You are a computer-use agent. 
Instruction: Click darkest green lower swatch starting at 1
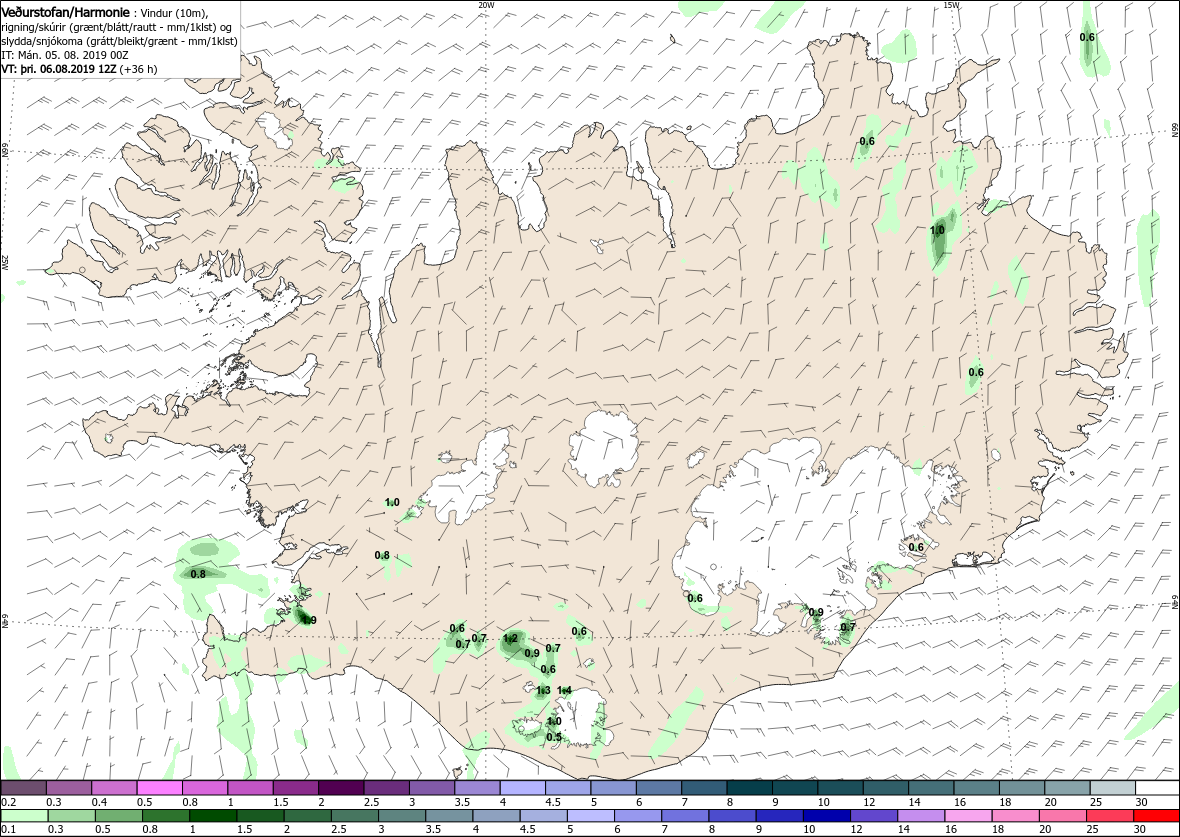212,816
